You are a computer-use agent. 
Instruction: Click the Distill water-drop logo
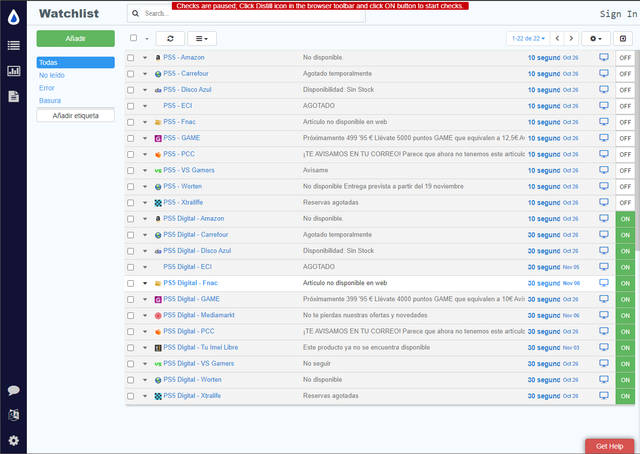13,17
